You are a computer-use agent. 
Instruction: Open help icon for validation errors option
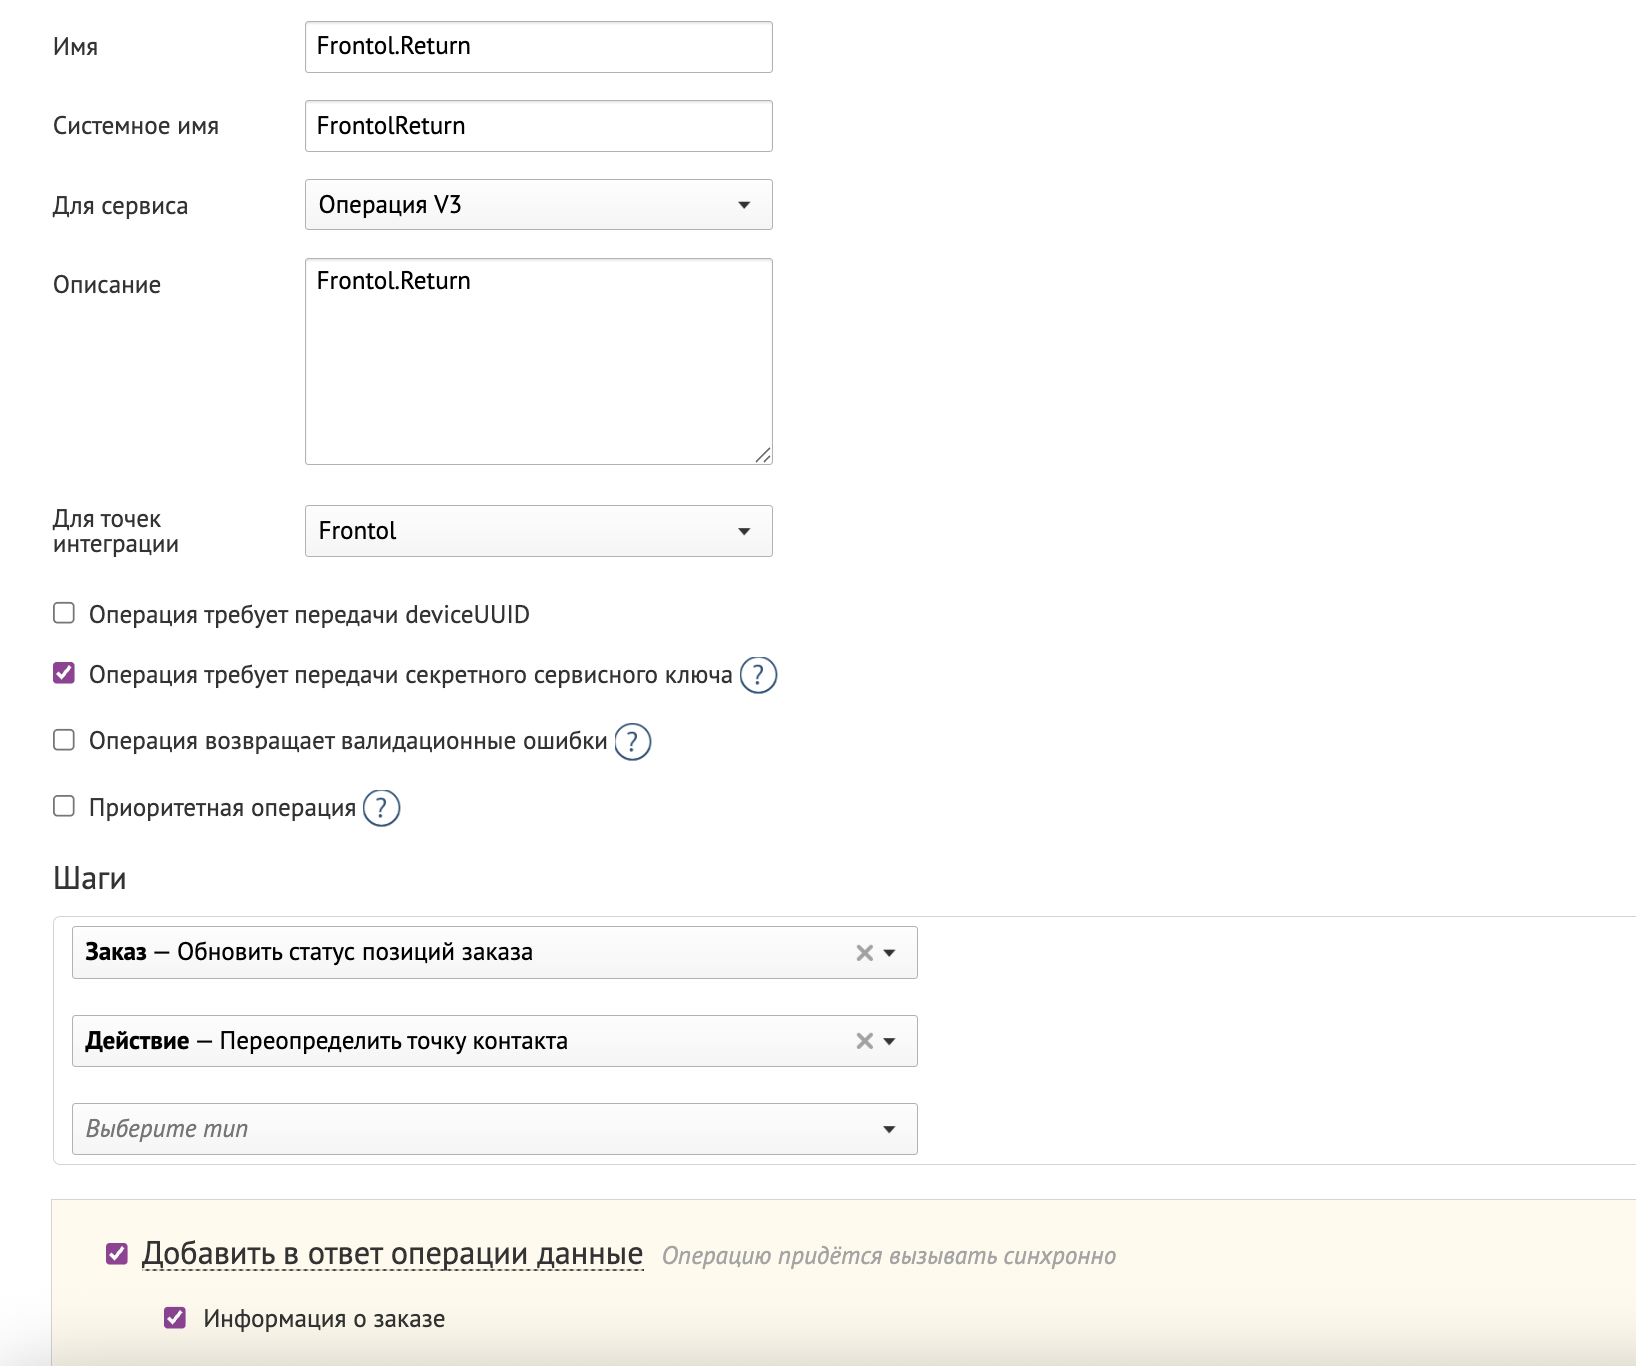[632, 742]
